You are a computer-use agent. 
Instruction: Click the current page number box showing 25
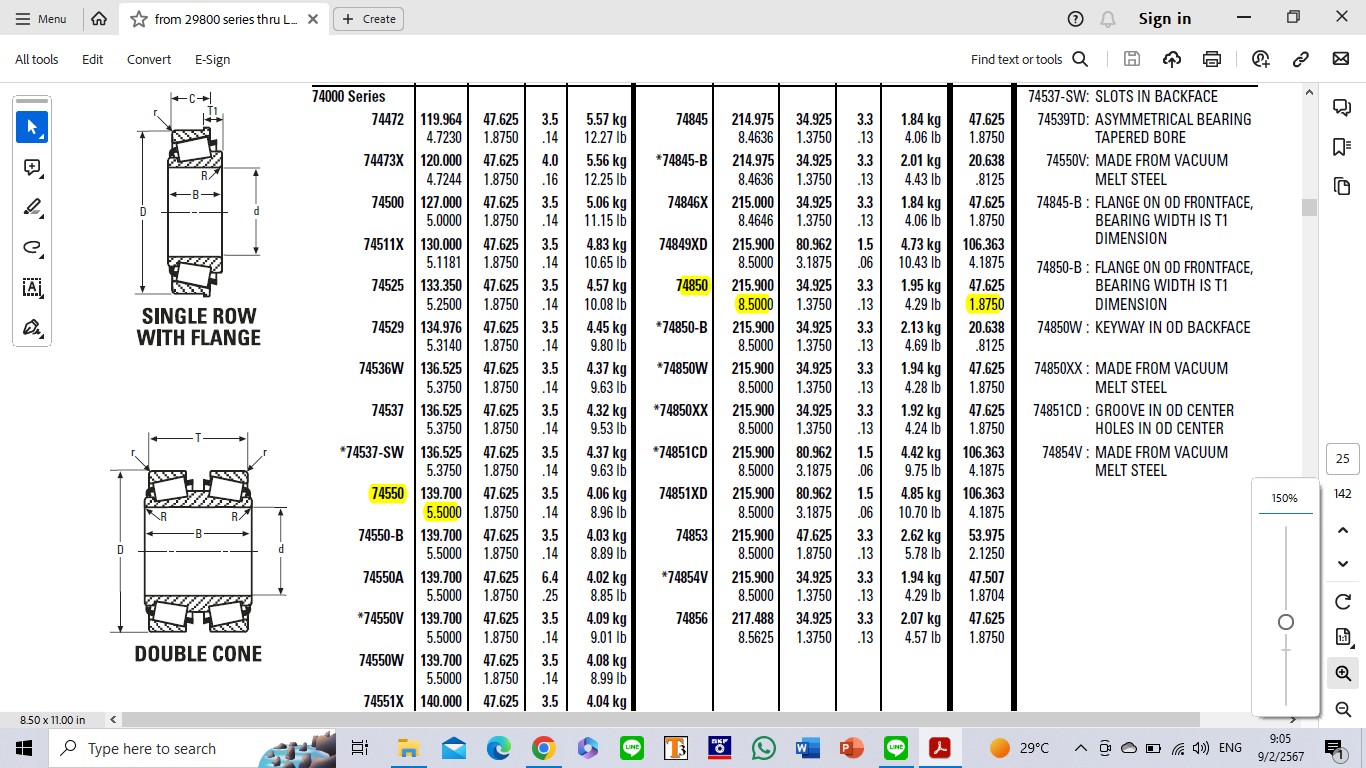coord(1342,459)
